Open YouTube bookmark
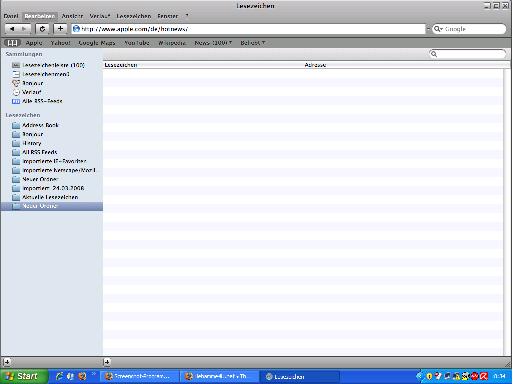Viewport: 514px width, 384px height. click(x=137, y=43)
